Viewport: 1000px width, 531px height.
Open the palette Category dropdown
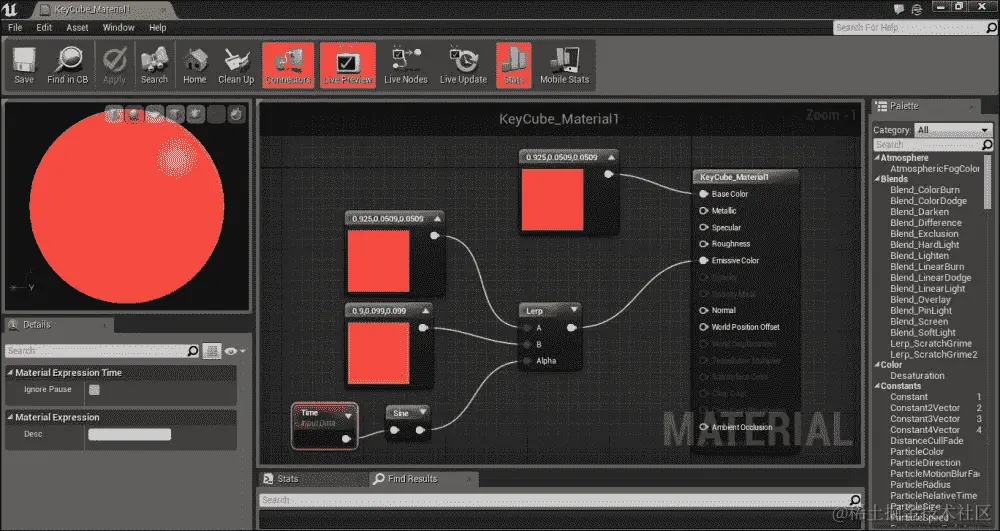click(x=953, y=130)
